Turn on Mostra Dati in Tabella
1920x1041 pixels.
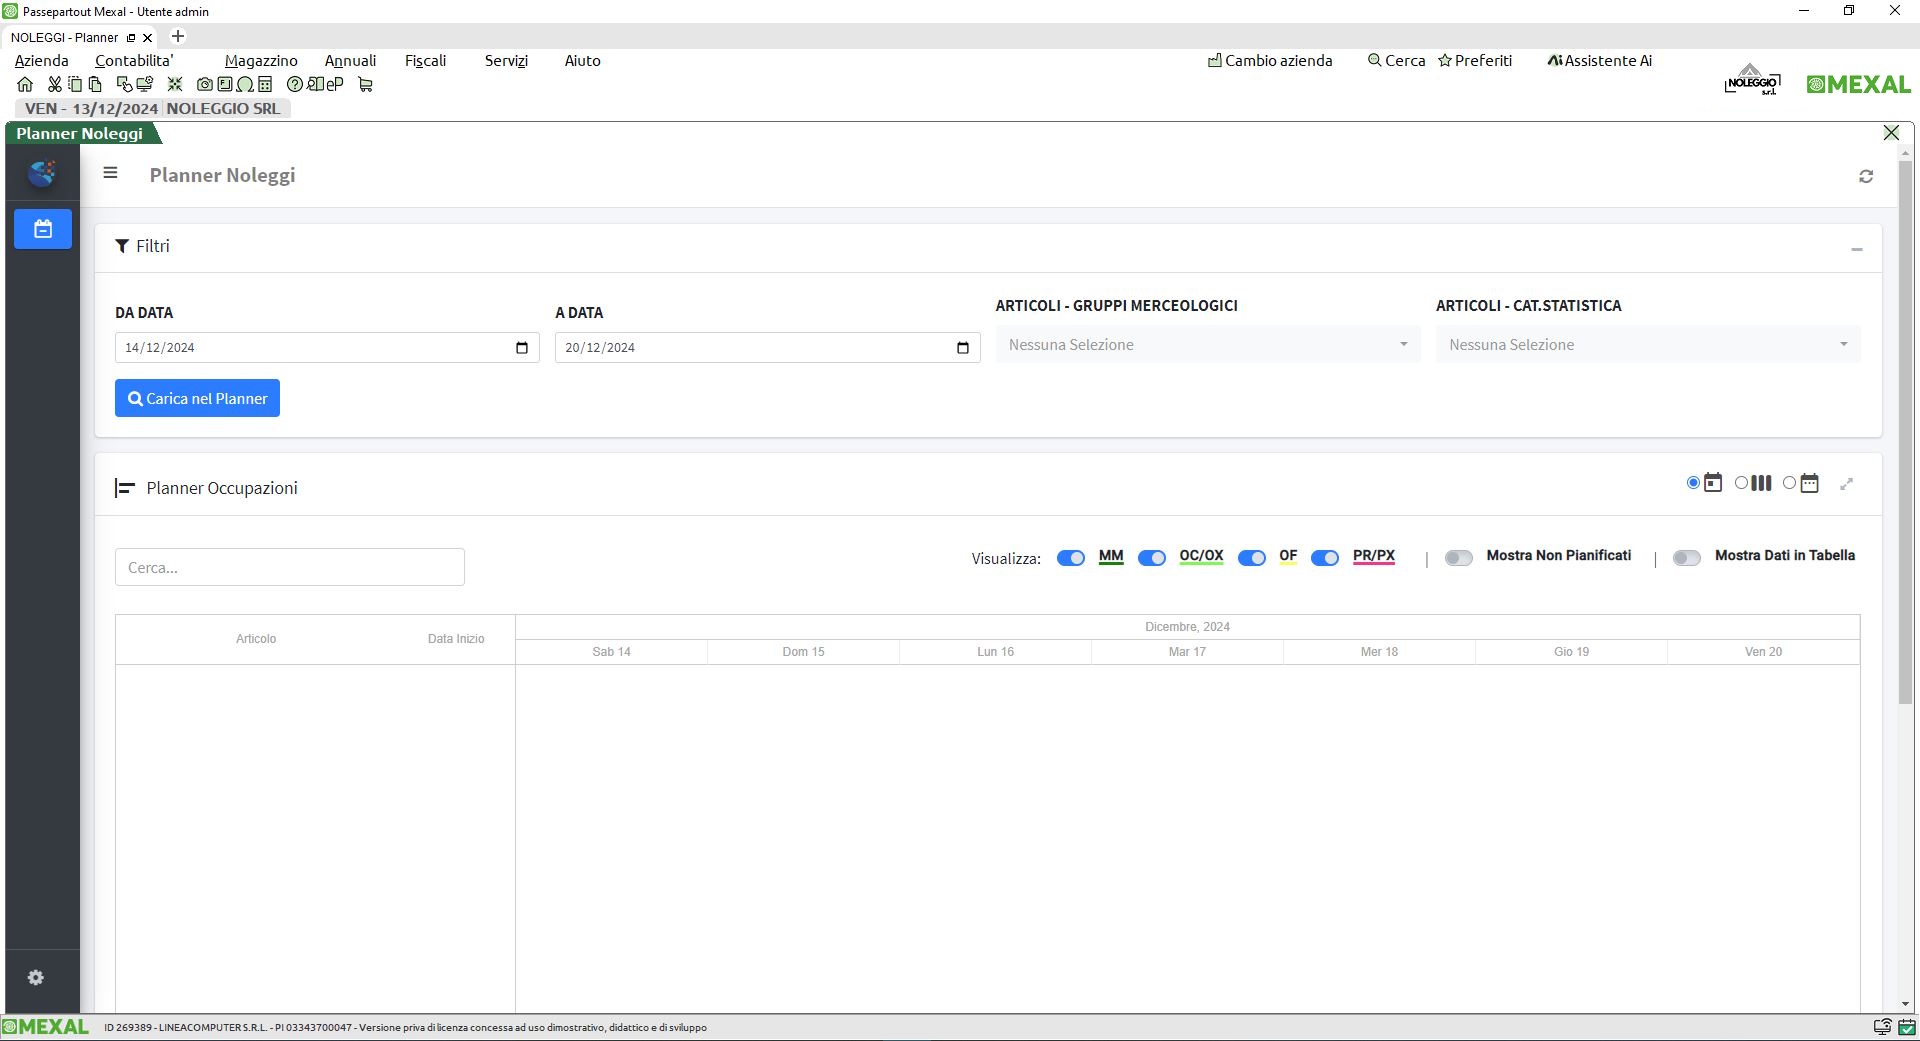click(x=1687, y=558)
